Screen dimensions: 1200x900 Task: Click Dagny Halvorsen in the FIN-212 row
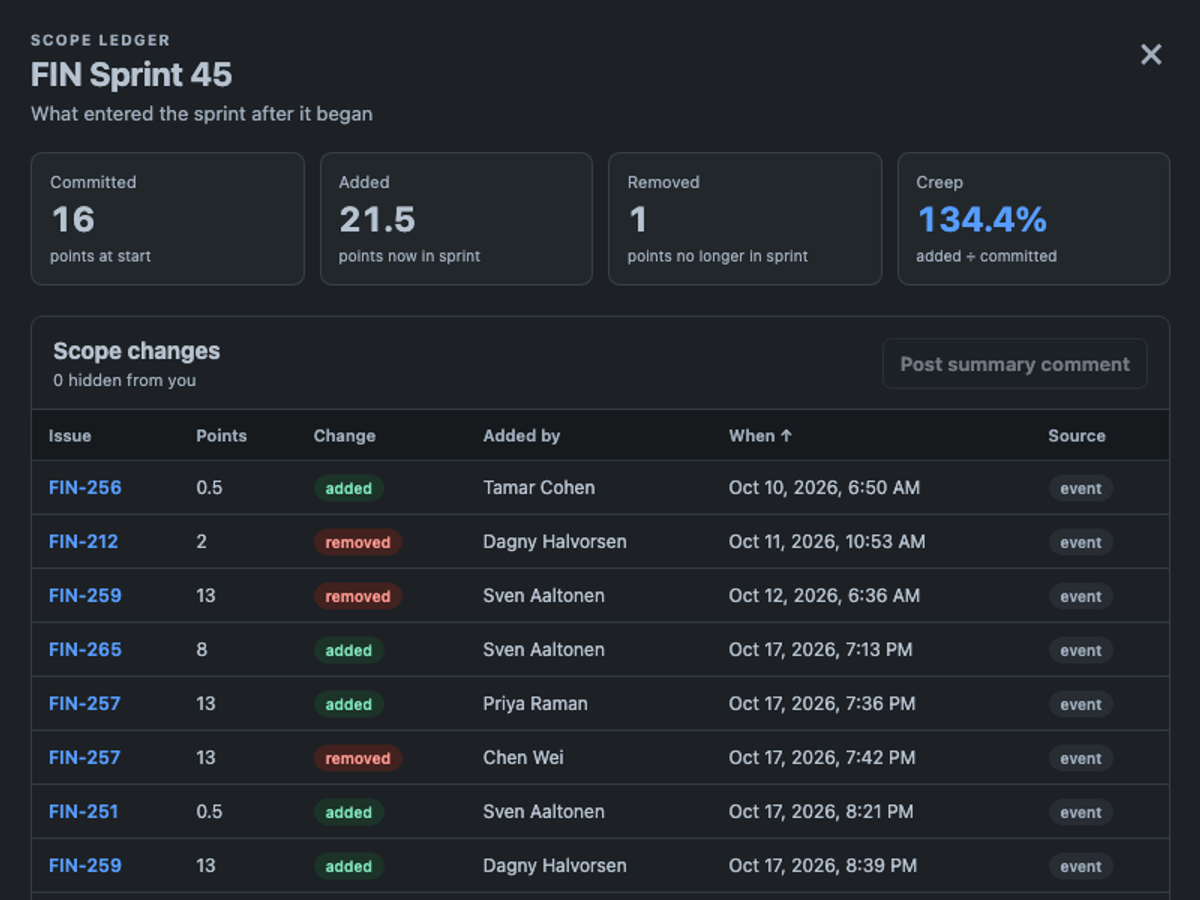tap(555, 542)
